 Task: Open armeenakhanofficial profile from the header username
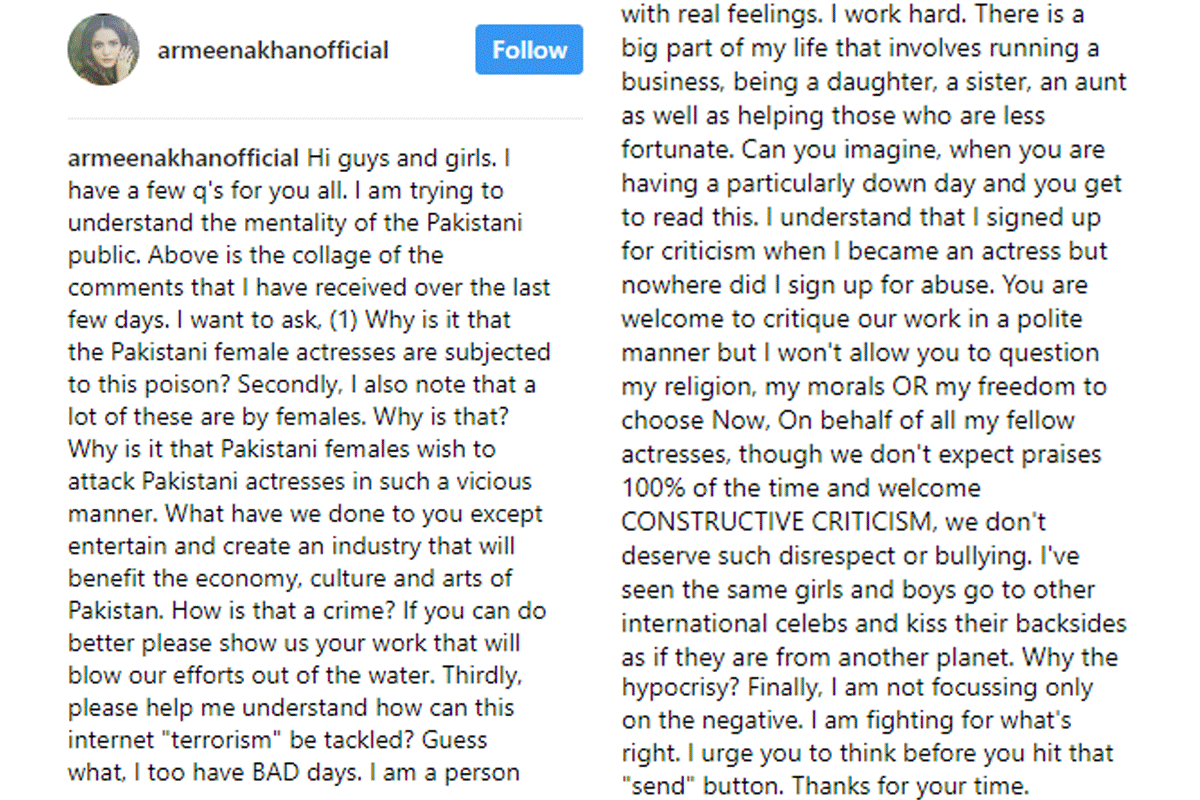[273, 50]
